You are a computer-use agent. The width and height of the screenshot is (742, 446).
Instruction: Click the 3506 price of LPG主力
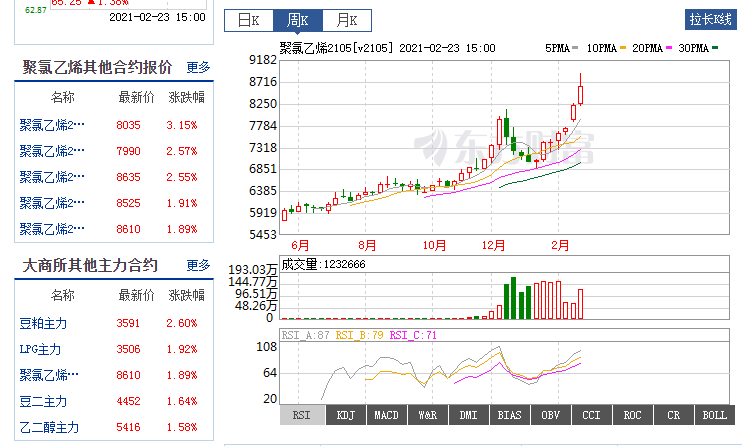pos(128,349)
